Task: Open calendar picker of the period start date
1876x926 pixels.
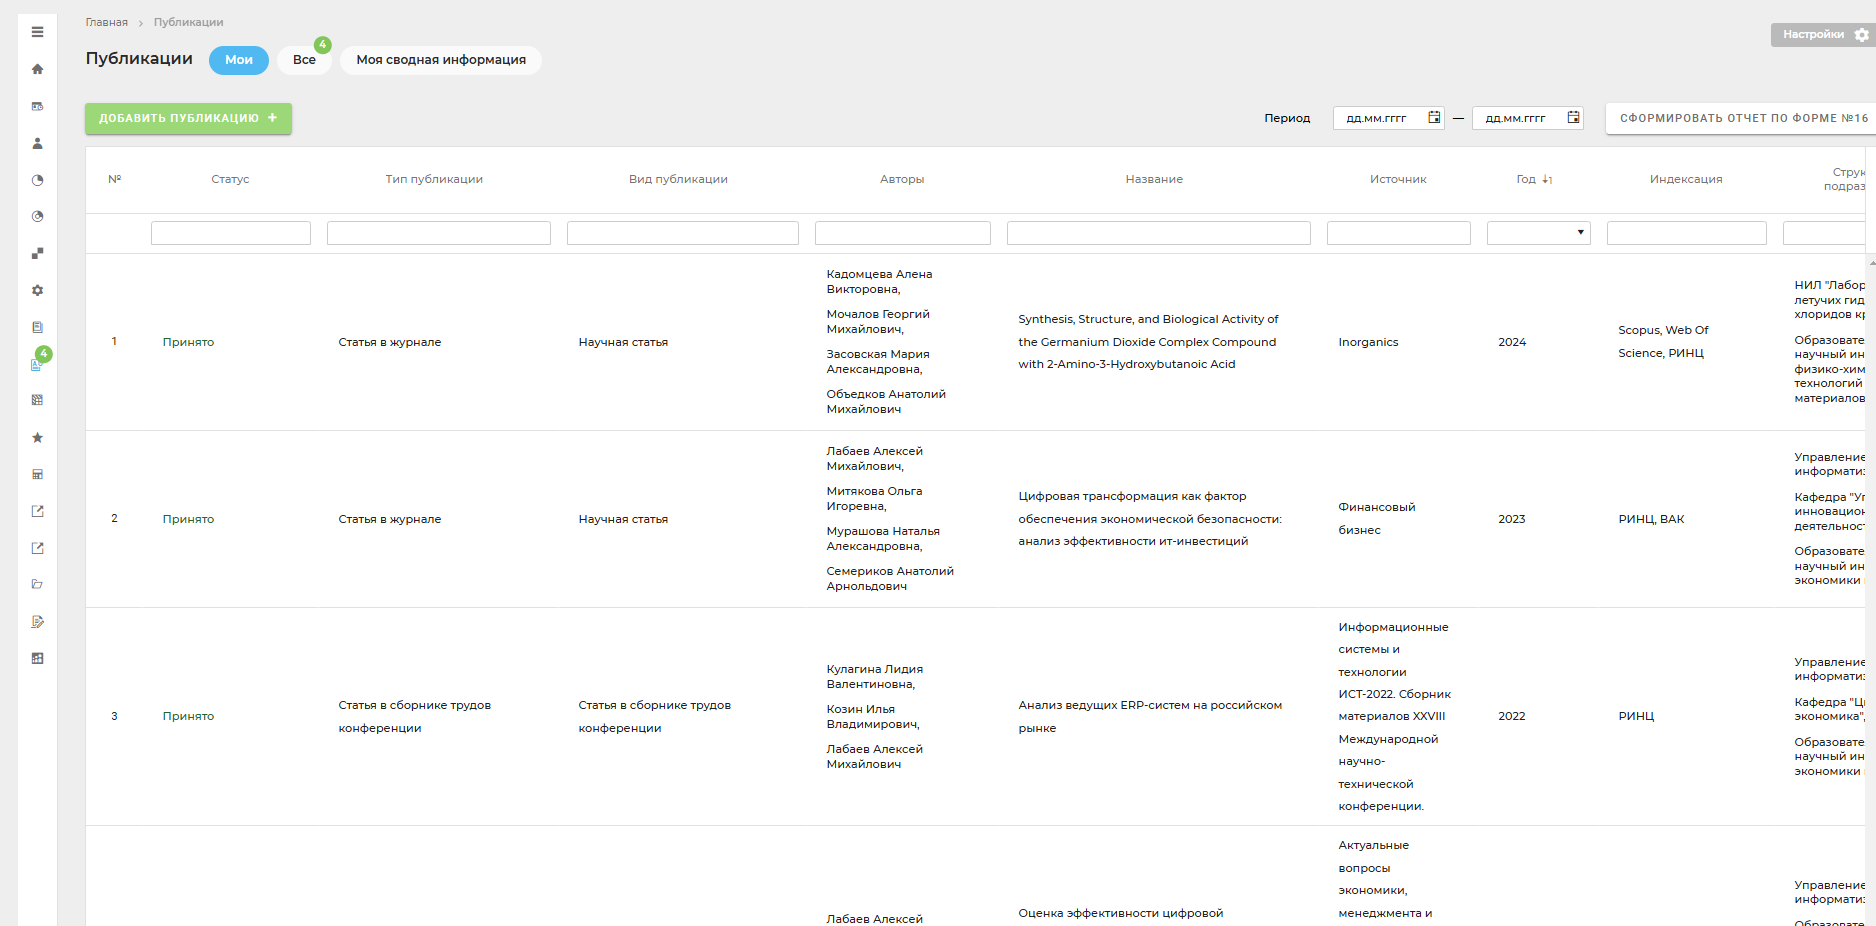Action: click(1434, 118)
